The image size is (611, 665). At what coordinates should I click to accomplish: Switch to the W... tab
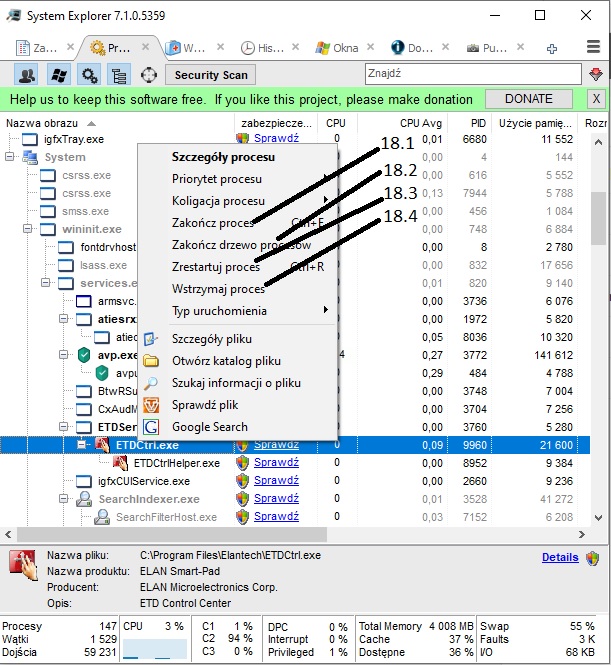click(x=194, y=48)
